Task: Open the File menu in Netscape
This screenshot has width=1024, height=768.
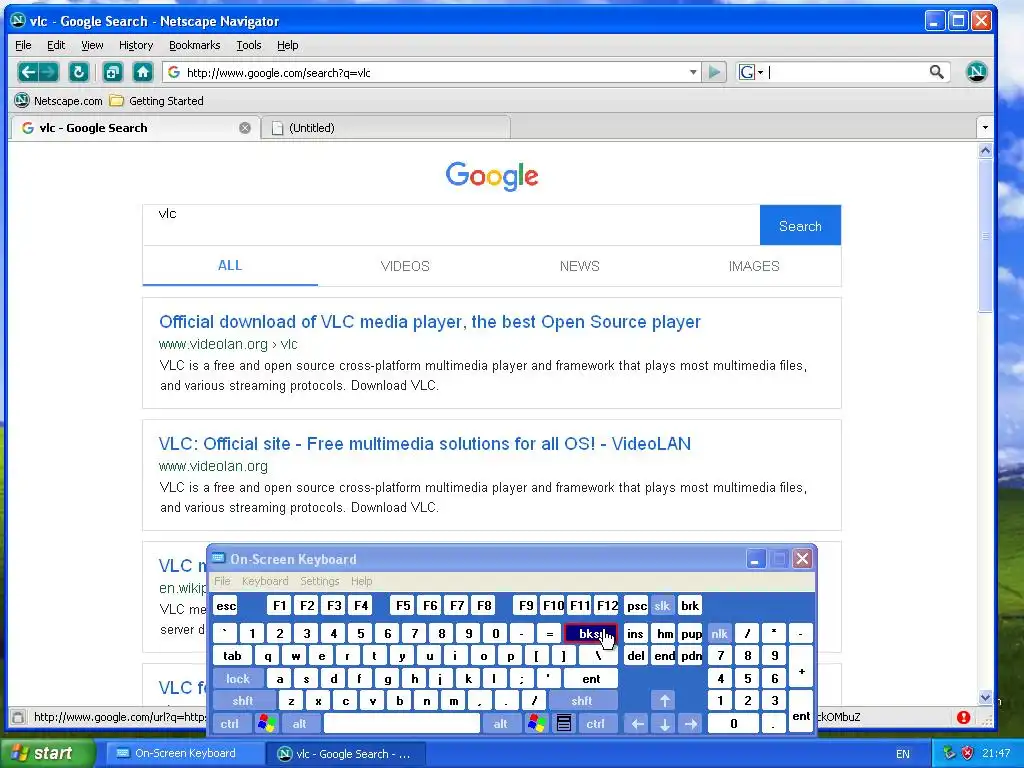Action: tap(23, 45)
